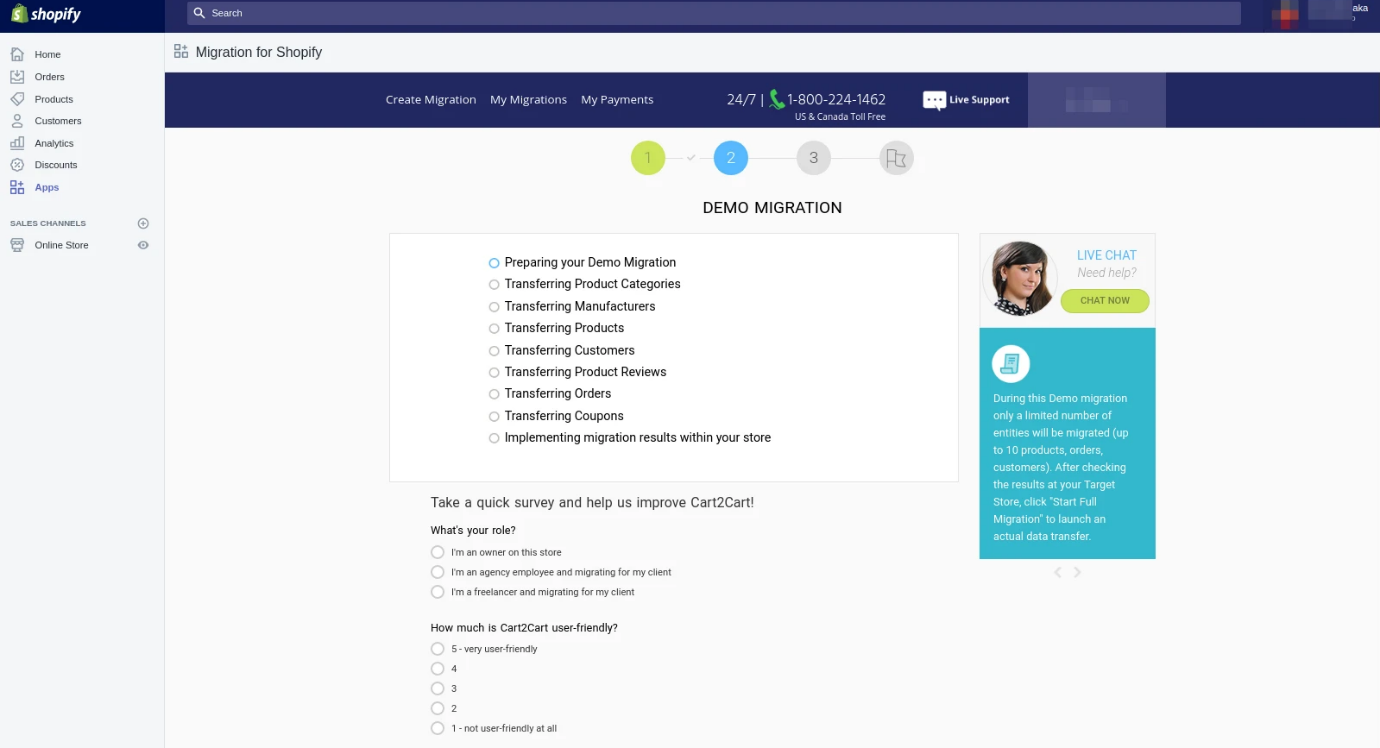Go to Products in the sidebar
Screen dimensions: 1380x748
pyautogui.click(x=53, y=99)
